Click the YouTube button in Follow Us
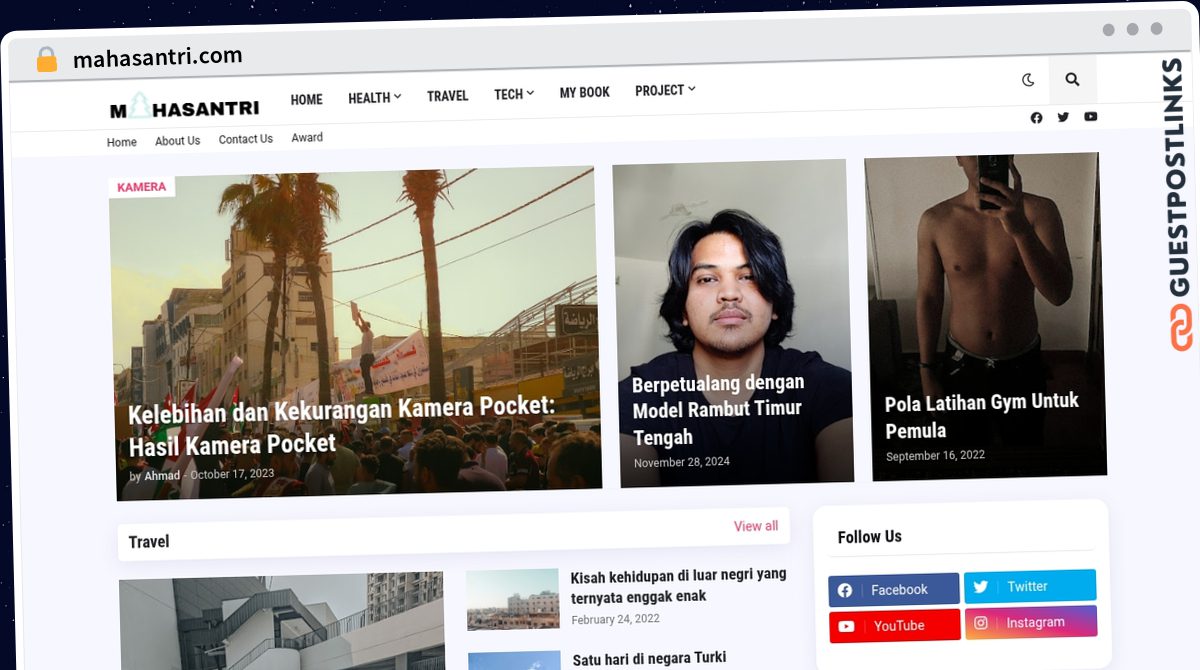 pyautogui.click(x=894, y=625)
